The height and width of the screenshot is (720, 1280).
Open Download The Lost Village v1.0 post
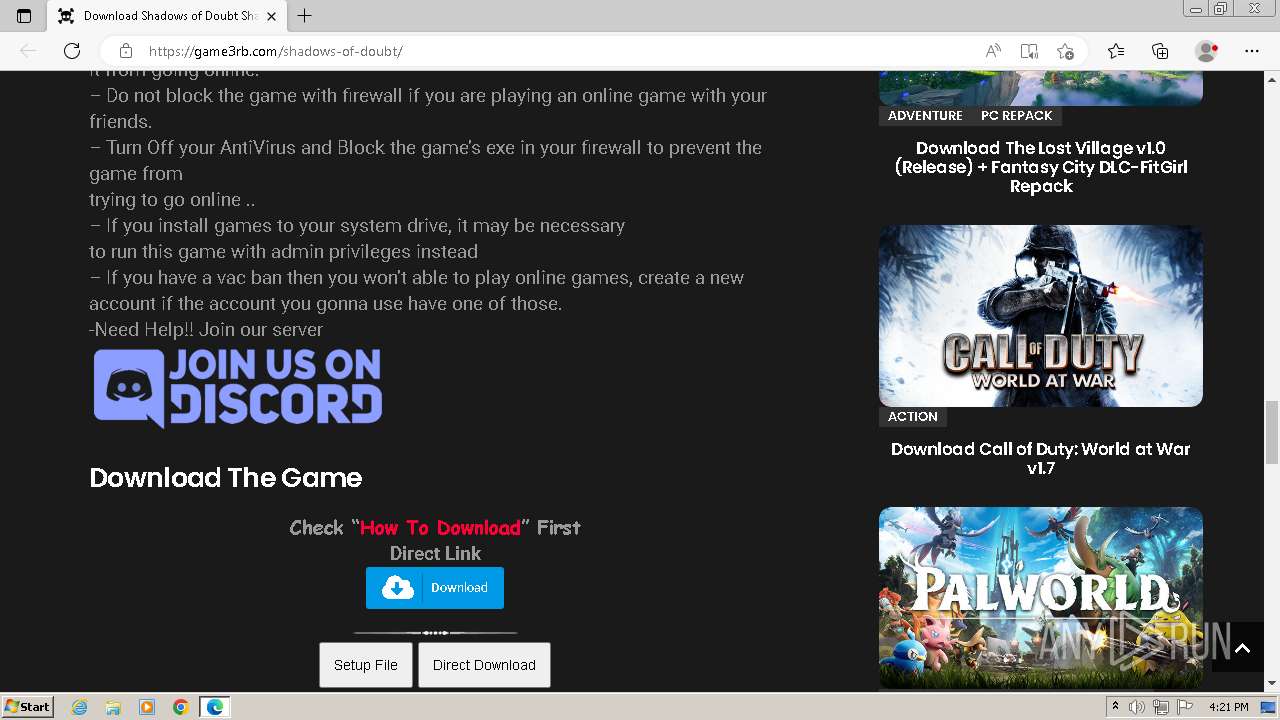click(x=1041, y=167)
